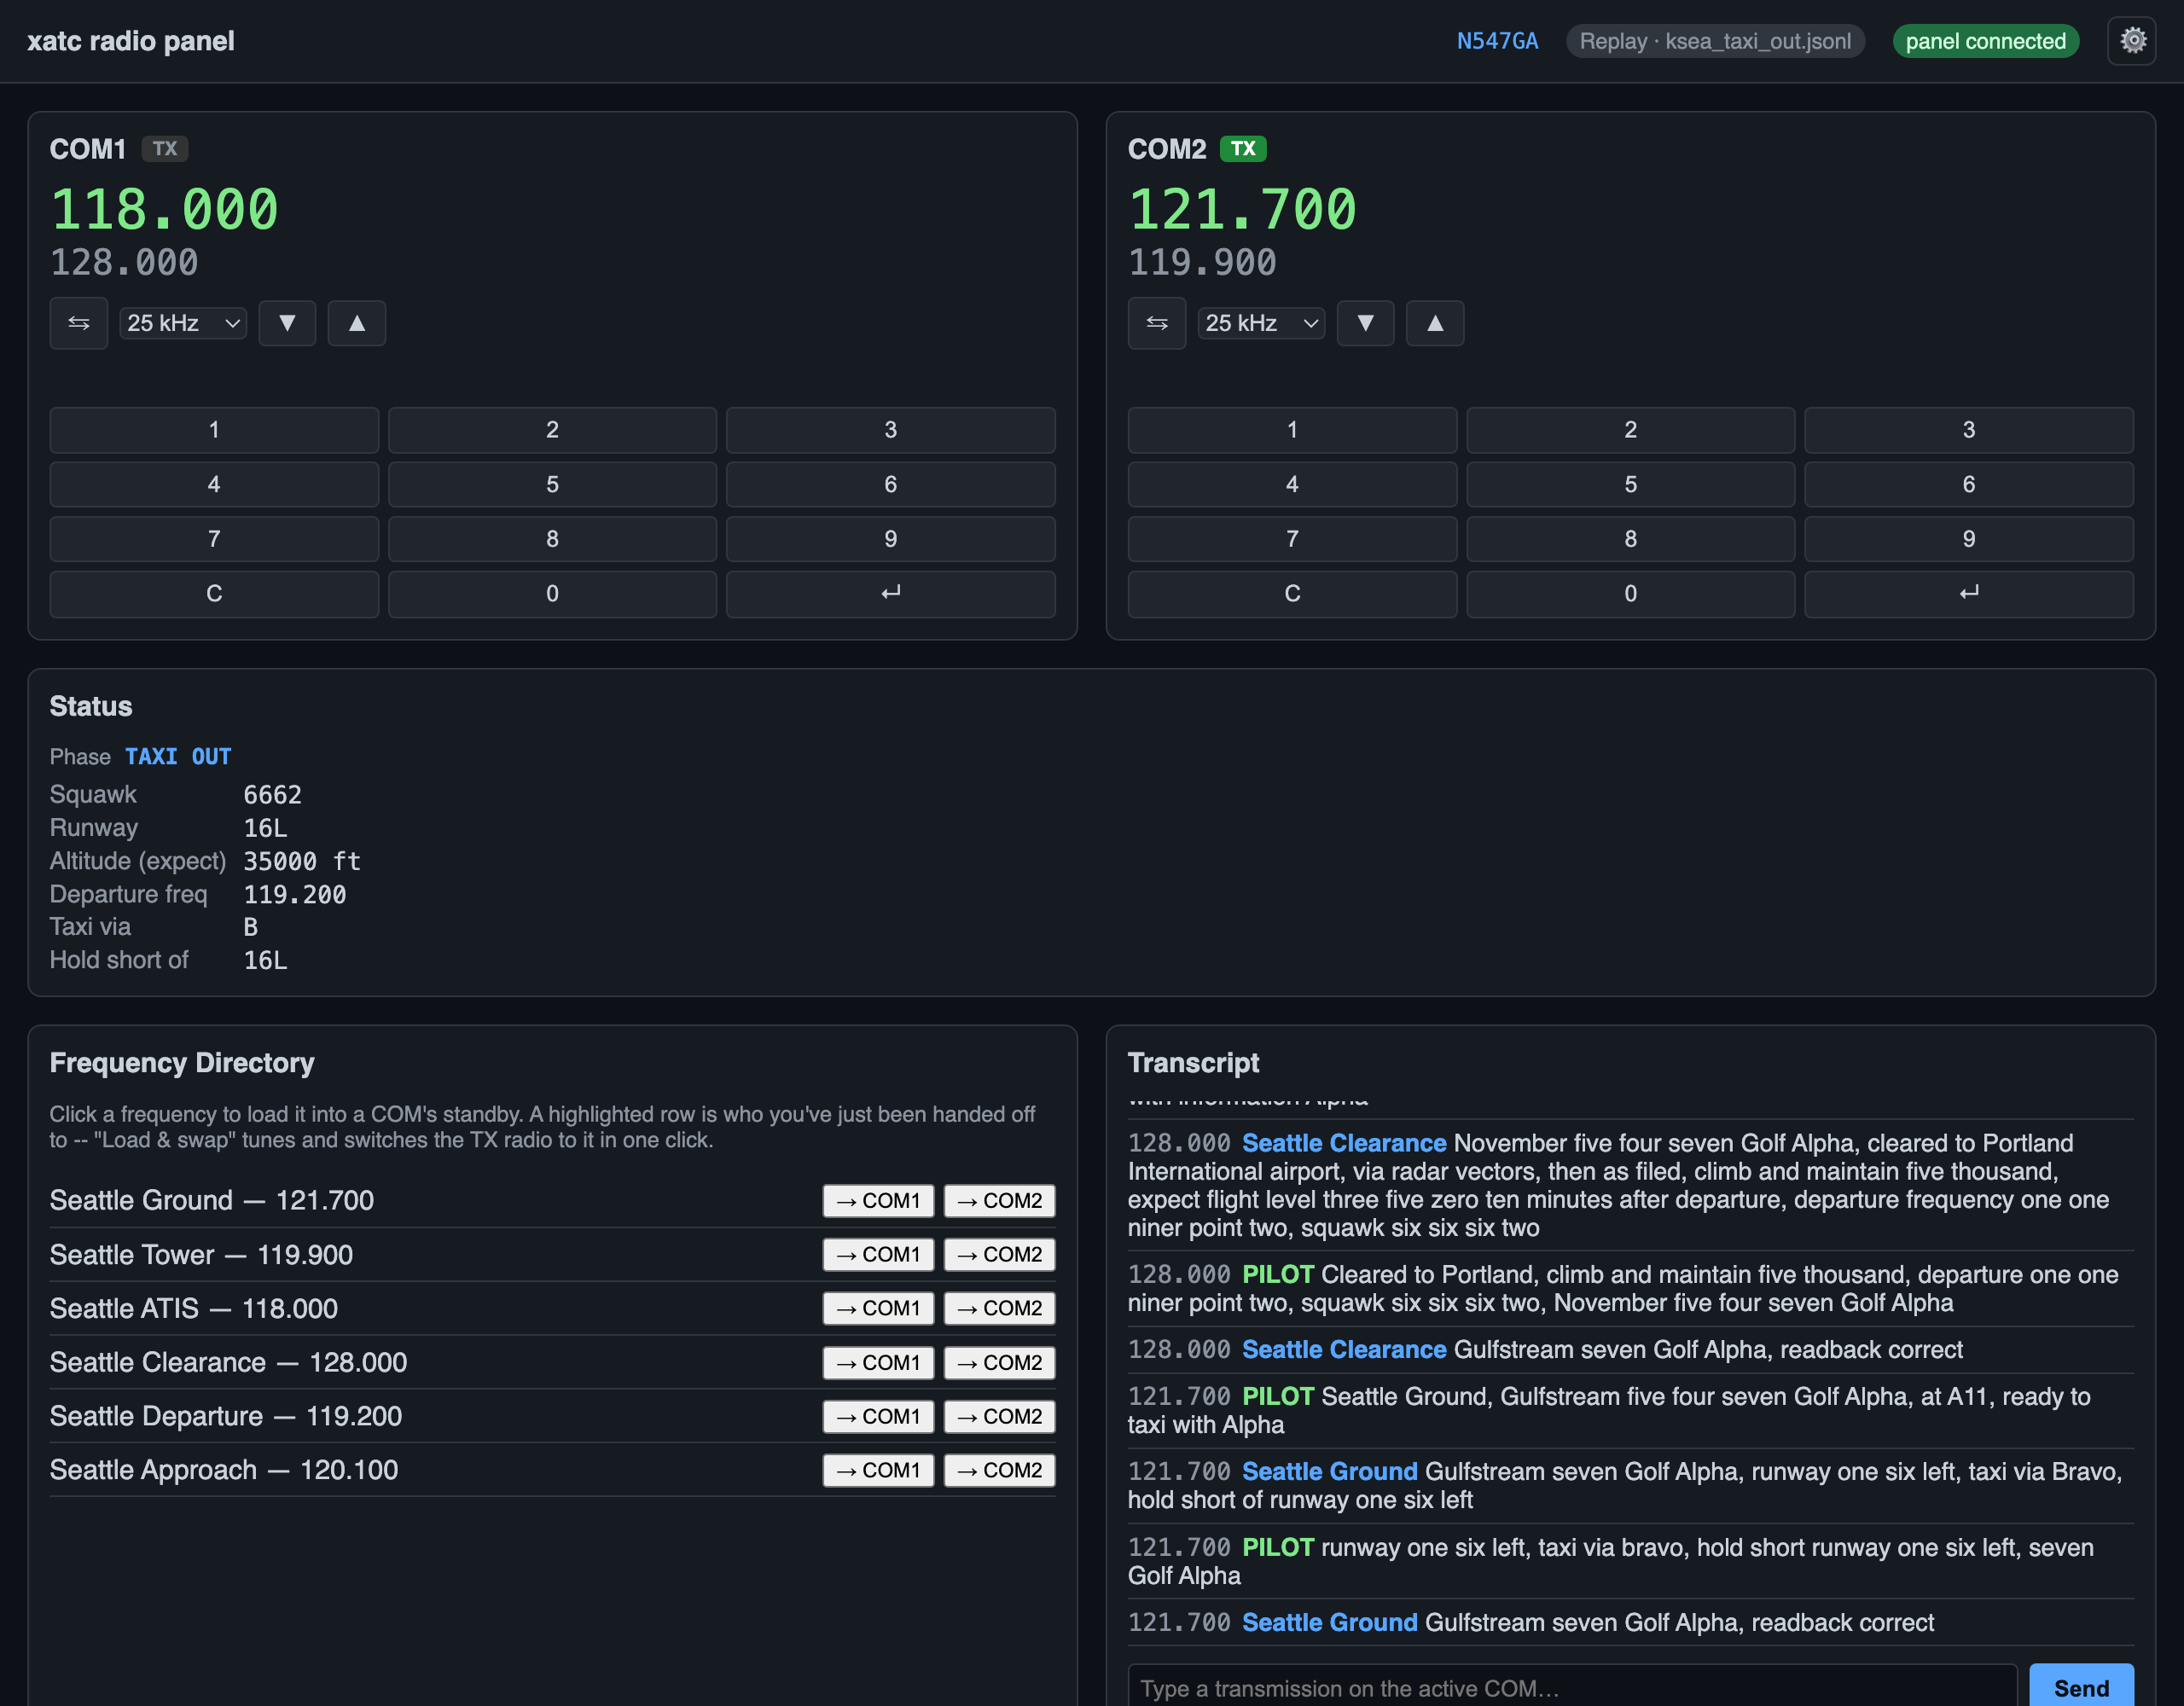2184x1706 pixels.
Task: Click the panel connected status badge
Action: [x=1985, y=41]
